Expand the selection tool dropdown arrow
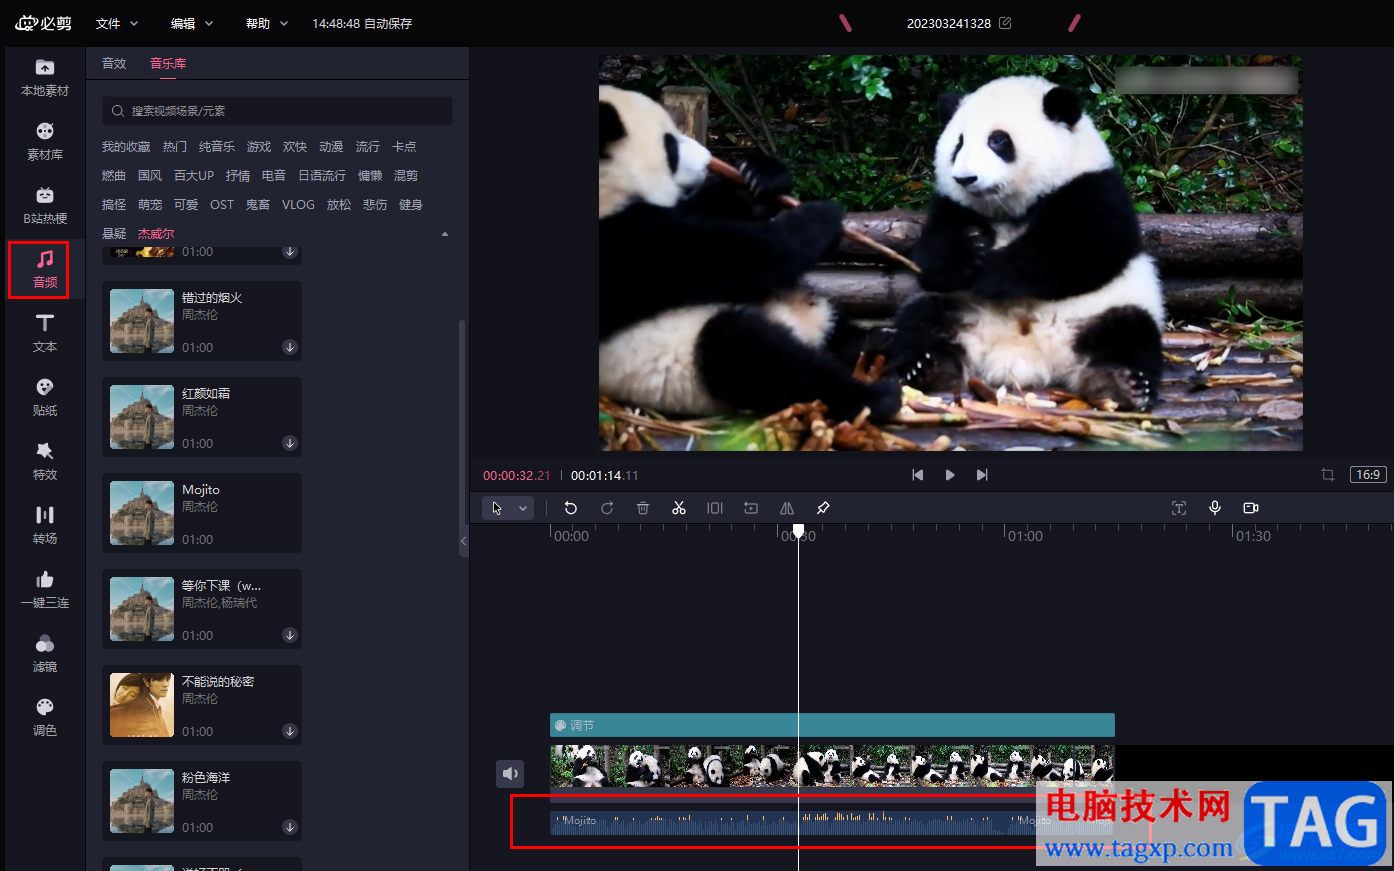 point(523,508)
